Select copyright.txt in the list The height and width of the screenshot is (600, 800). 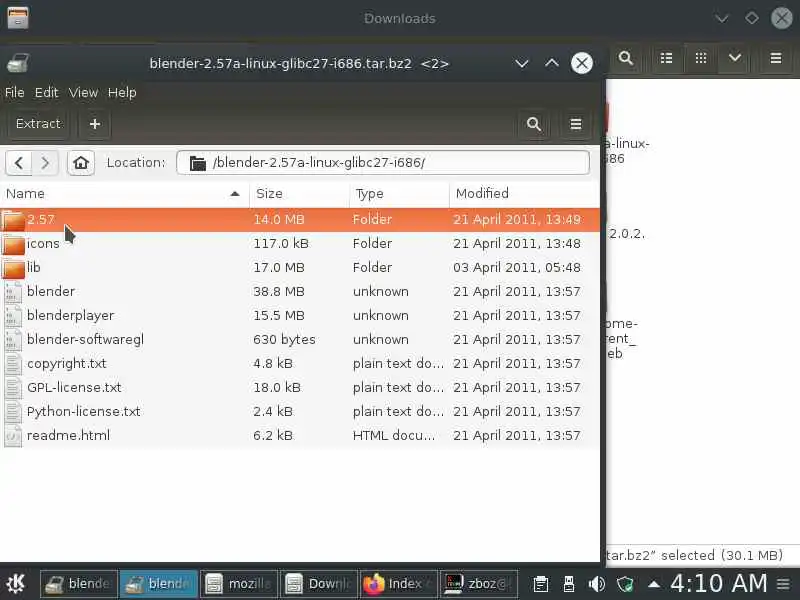300,363
